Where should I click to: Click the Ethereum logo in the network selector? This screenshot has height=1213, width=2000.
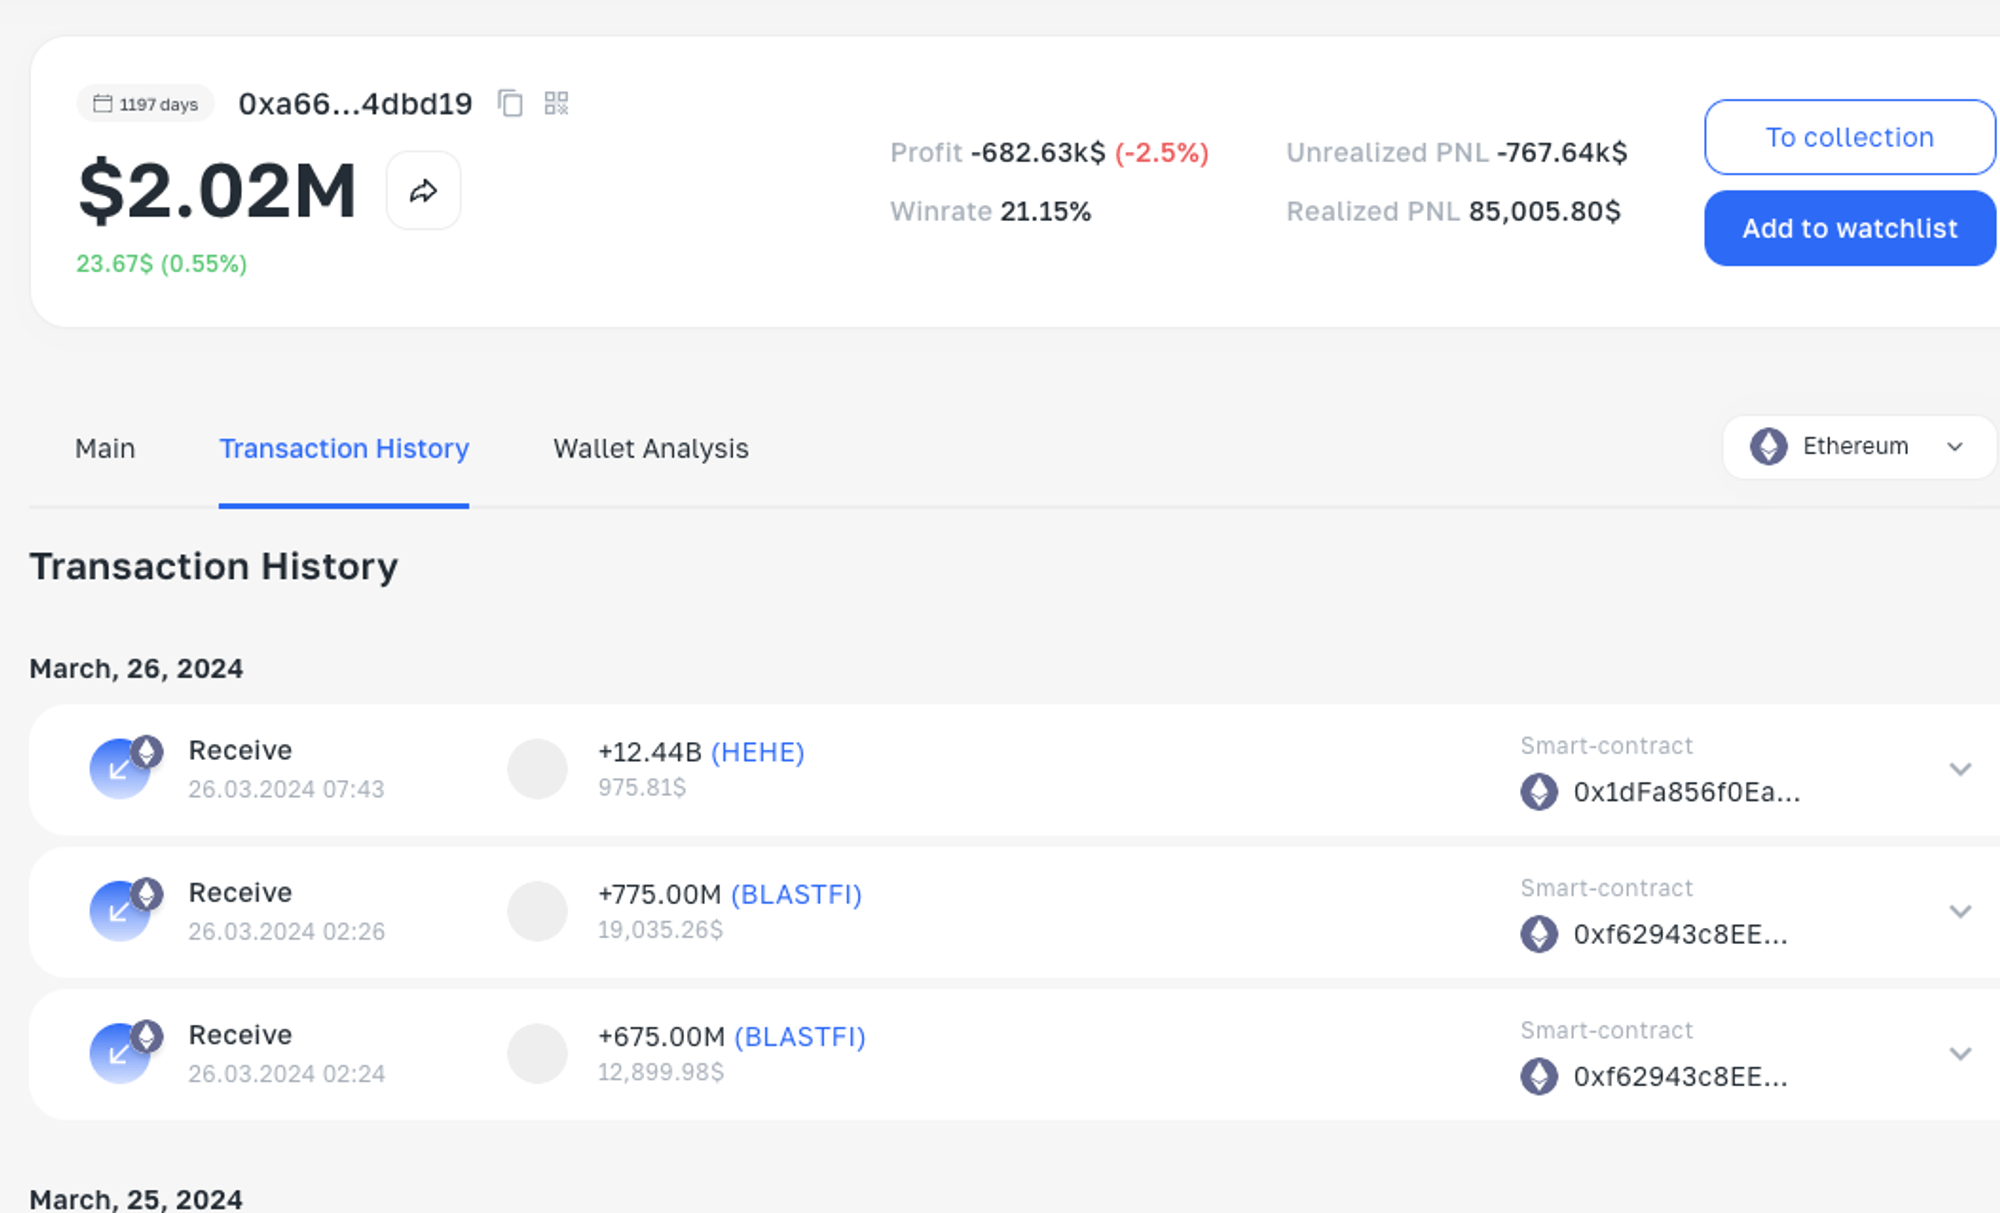[x=1768, y=447]
